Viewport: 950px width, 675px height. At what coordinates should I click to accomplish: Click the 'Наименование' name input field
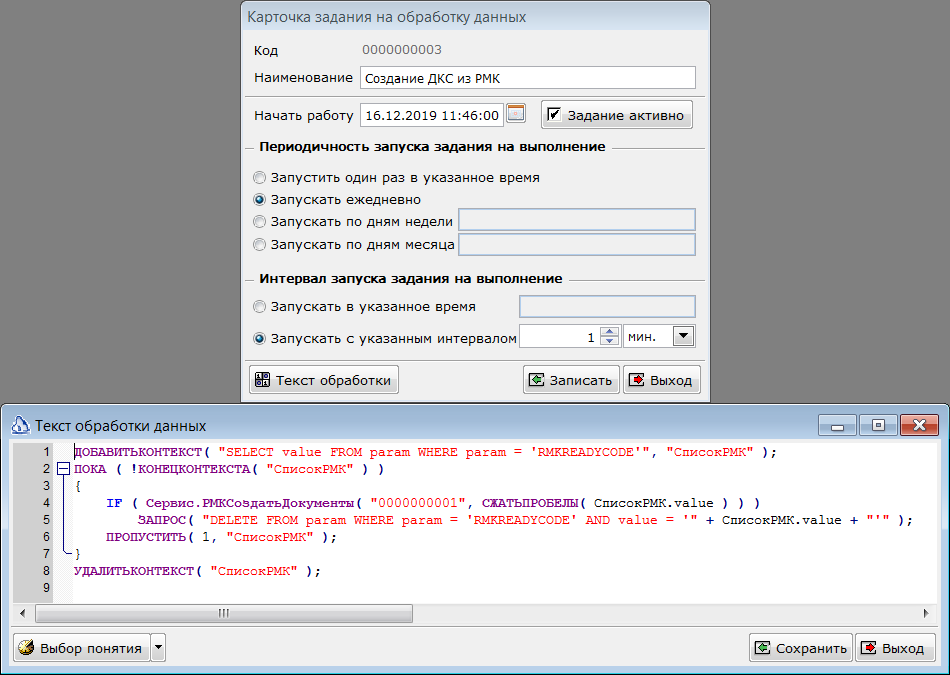point(528,78)
